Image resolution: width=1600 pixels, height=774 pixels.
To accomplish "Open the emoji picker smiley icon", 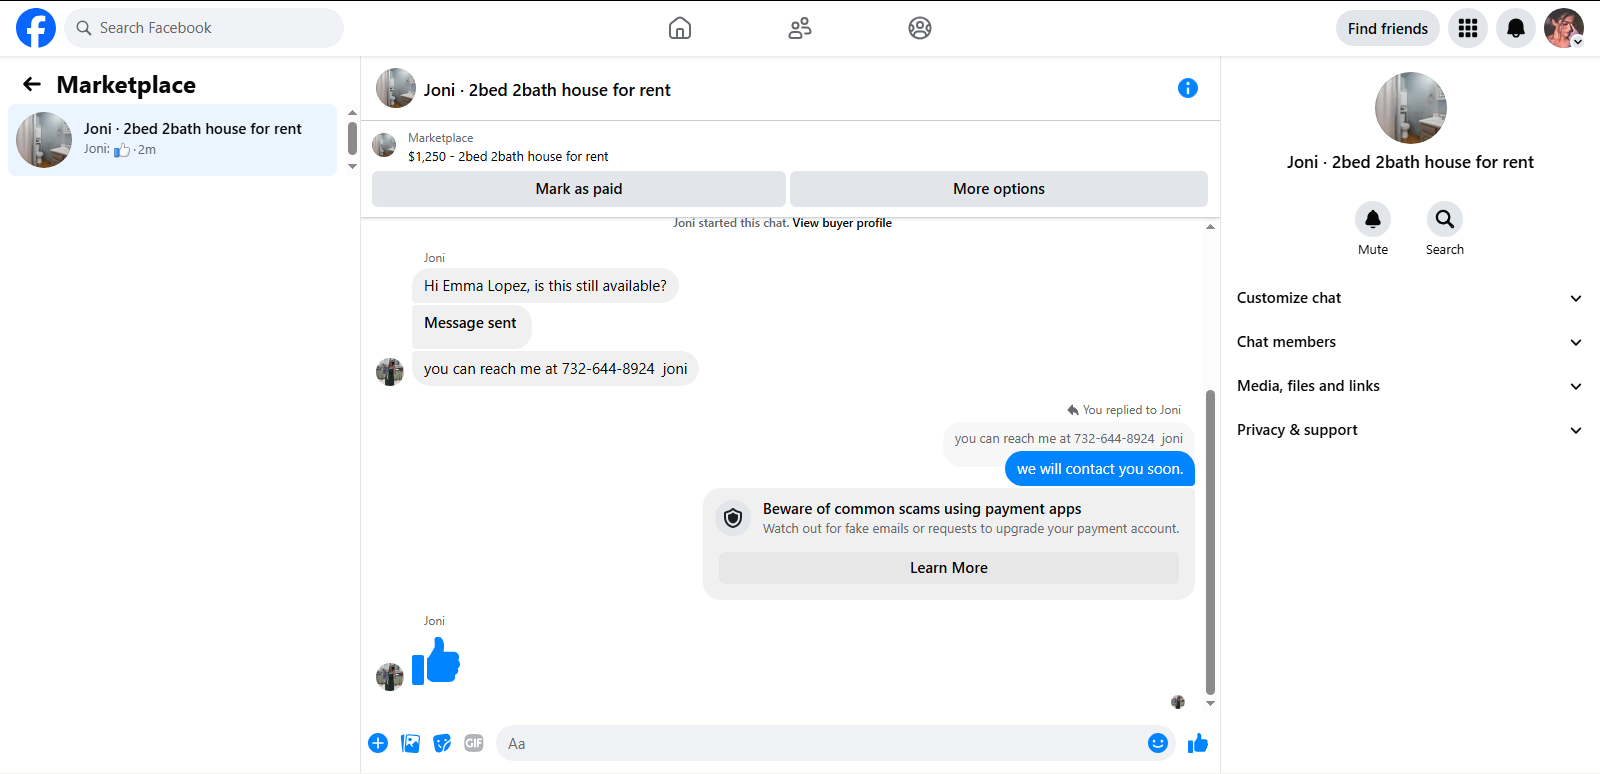I will (x=1158, y=743).
